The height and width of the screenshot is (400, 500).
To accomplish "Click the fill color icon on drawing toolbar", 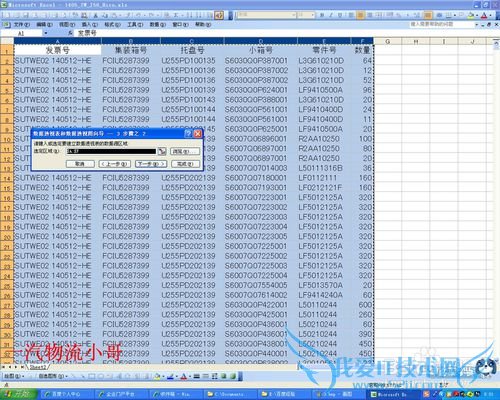I will point(157,376).
